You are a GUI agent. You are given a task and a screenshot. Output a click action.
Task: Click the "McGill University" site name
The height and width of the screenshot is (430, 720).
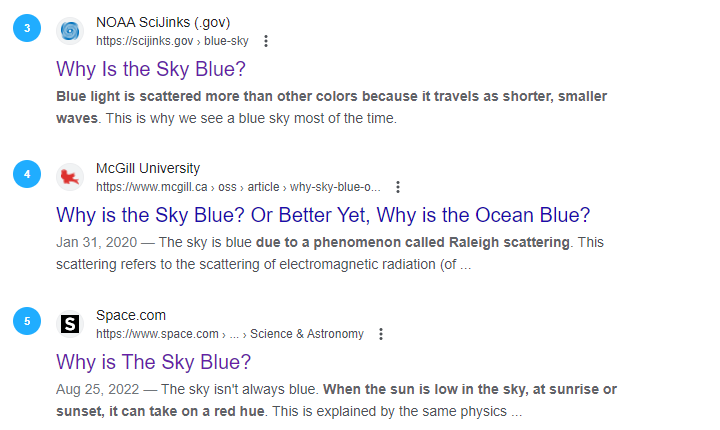coord(148,168)
